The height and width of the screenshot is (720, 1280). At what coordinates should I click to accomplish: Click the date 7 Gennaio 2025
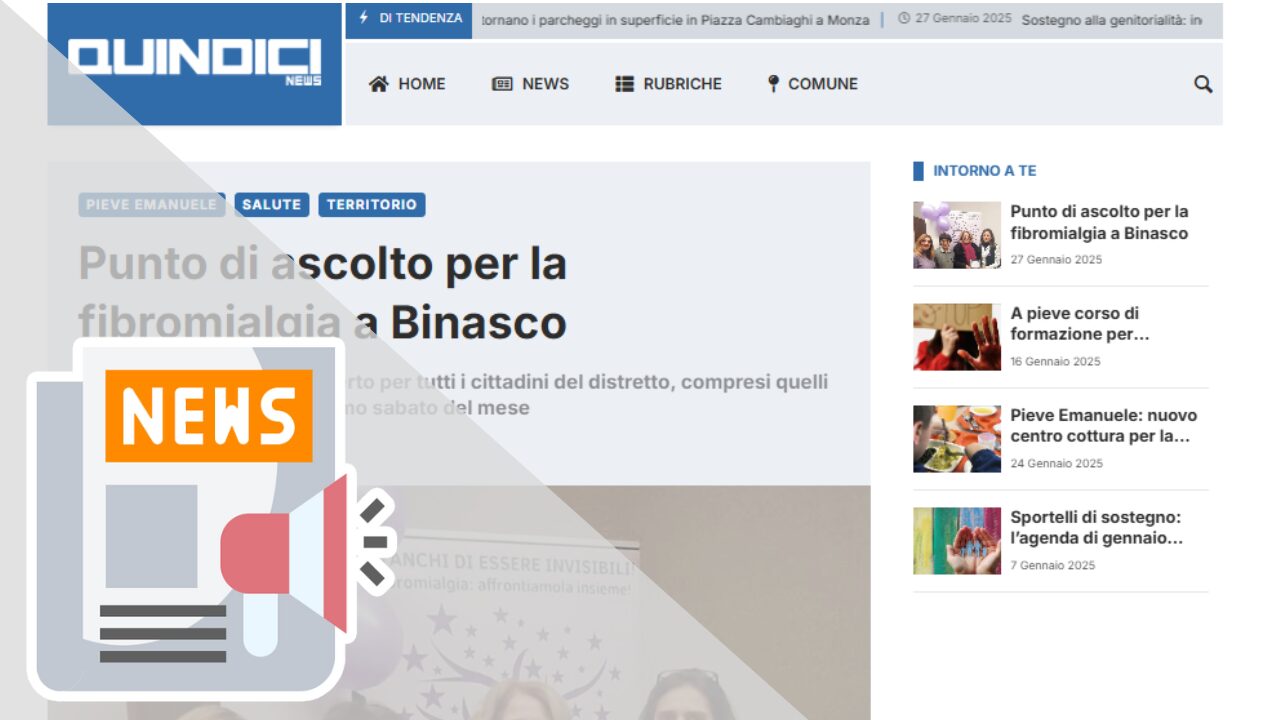(1052, 565)
